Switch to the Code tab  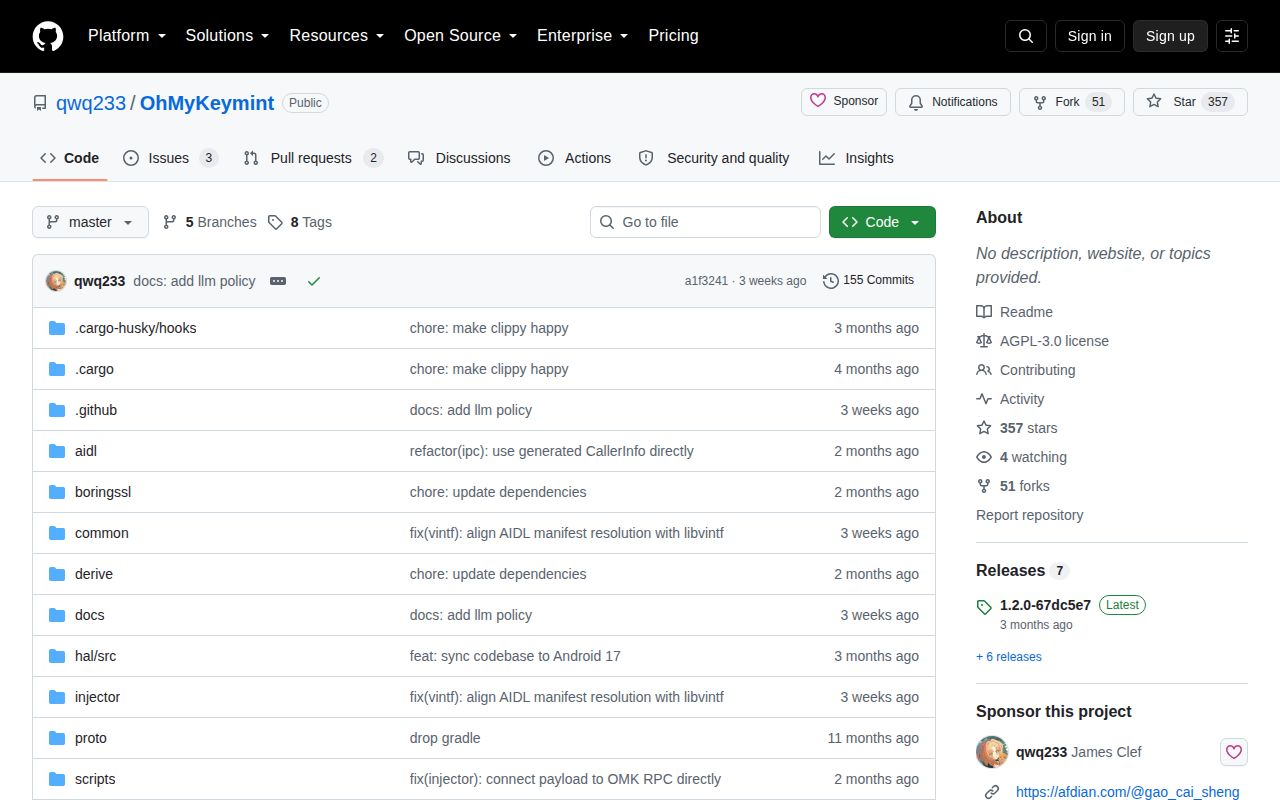(x=70, y=158)
